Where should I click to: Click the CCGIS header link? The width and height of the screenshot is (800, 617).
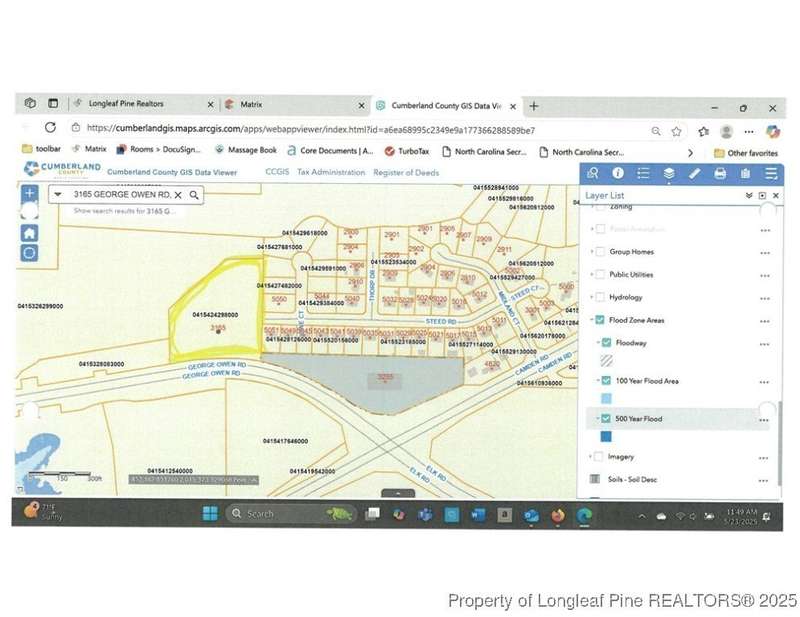tap(277, 173)
